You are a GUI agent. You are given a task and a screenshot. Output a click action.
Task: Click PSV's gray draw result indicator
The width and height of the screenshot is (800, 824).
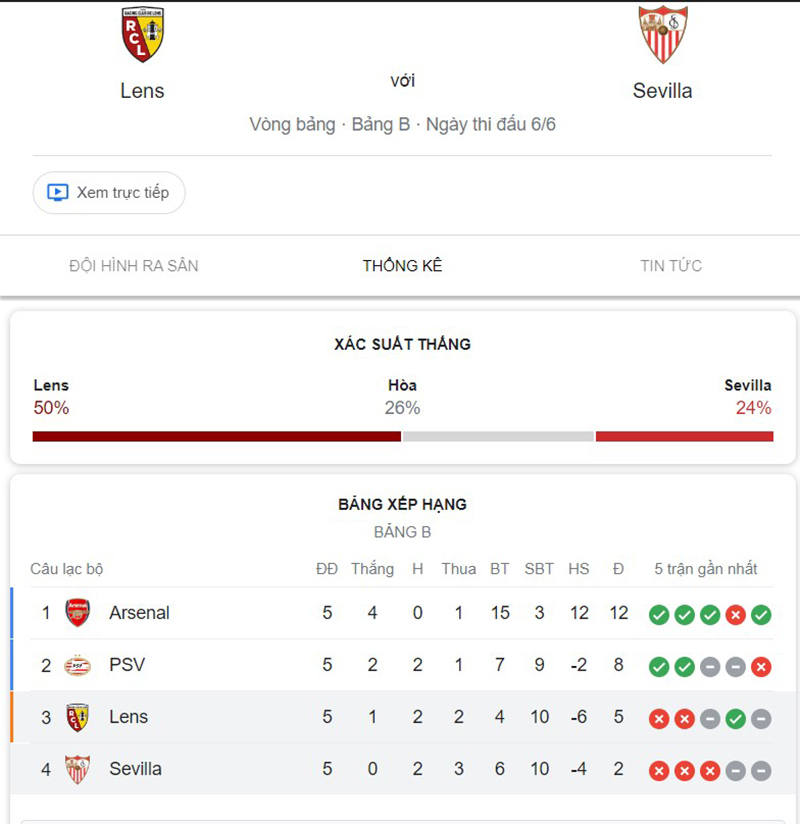[x=710, y=665]
